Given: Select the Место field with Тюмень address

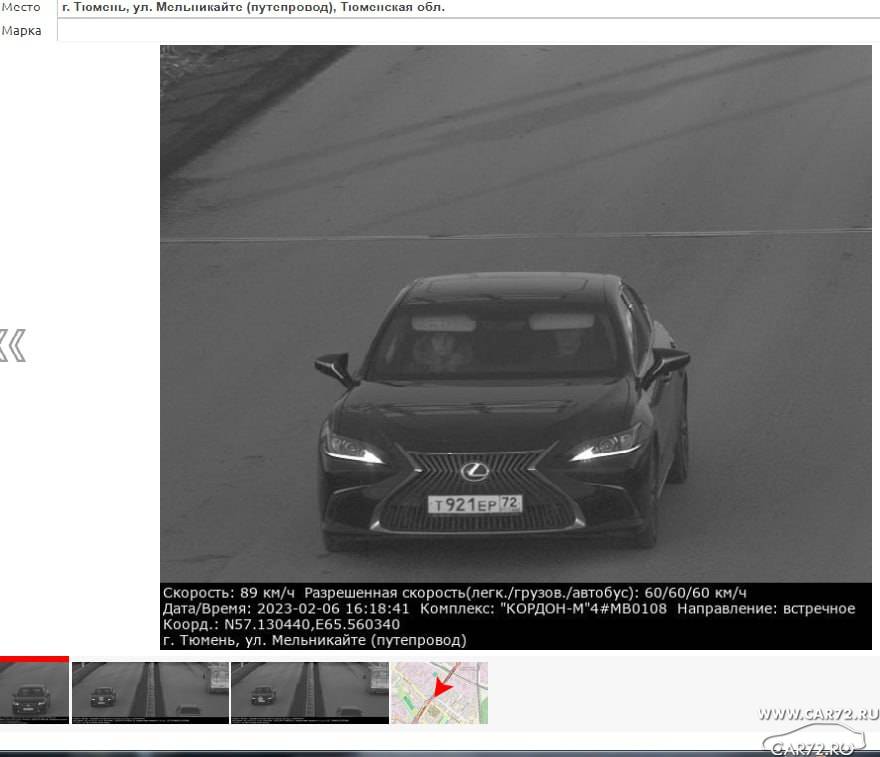Looking at the screenshot, I should pos(469,8).
